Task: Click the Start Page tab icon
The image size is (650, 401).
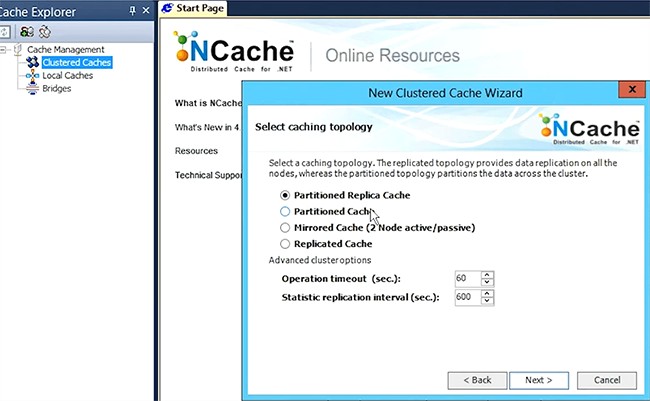Action: click(167, 8)
